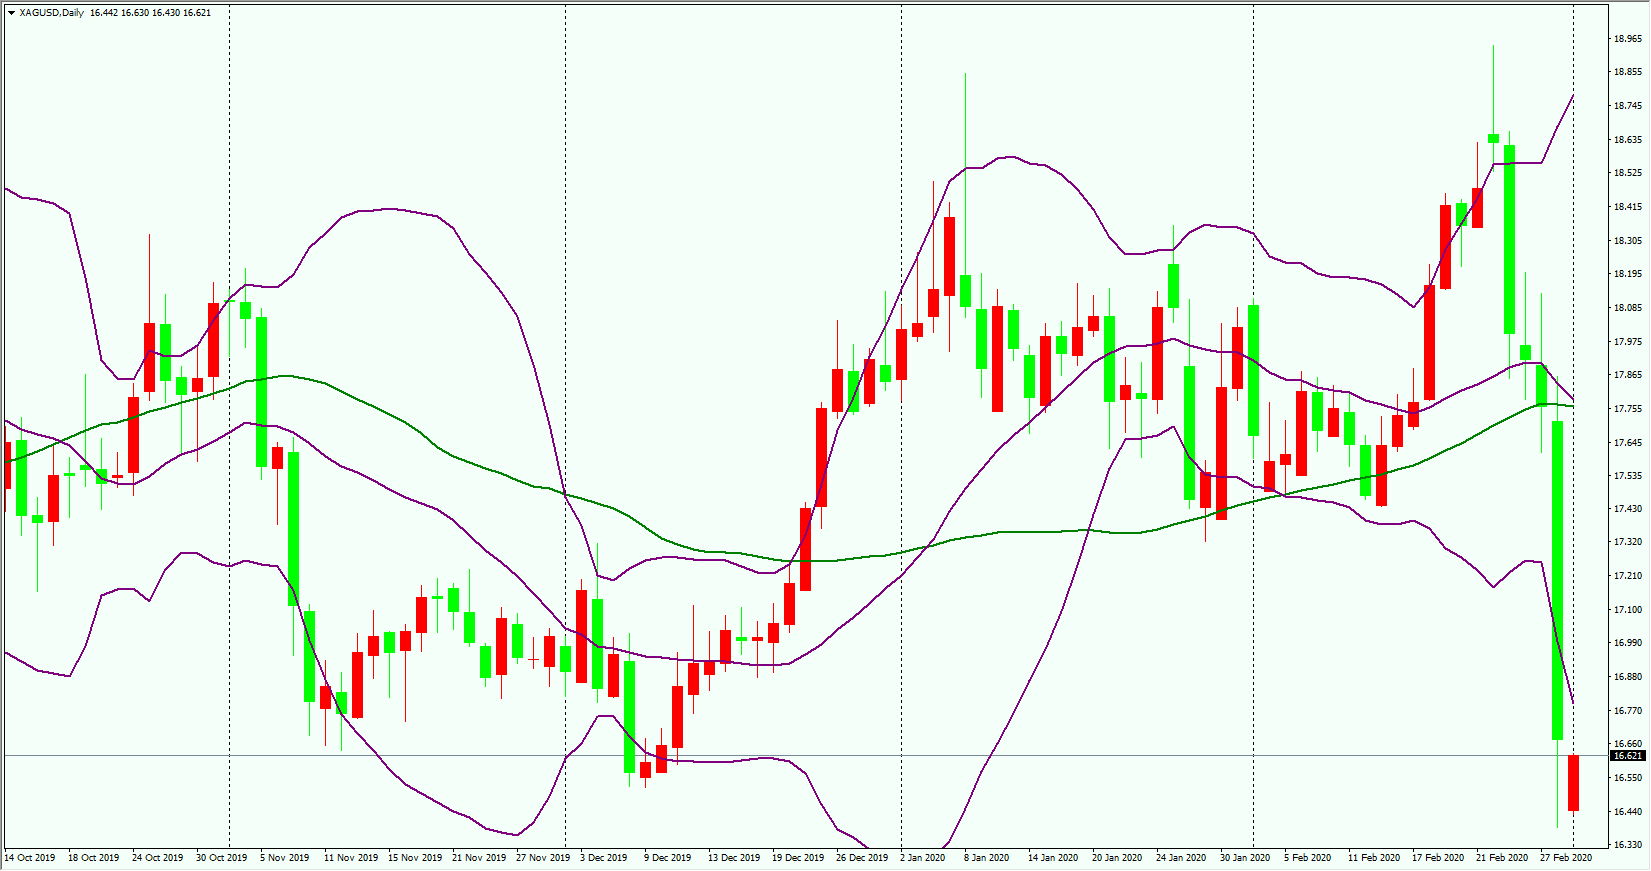Choose the 18.415 price axis label
This screenshot has width=1651, height=871.
point(1628,207)
